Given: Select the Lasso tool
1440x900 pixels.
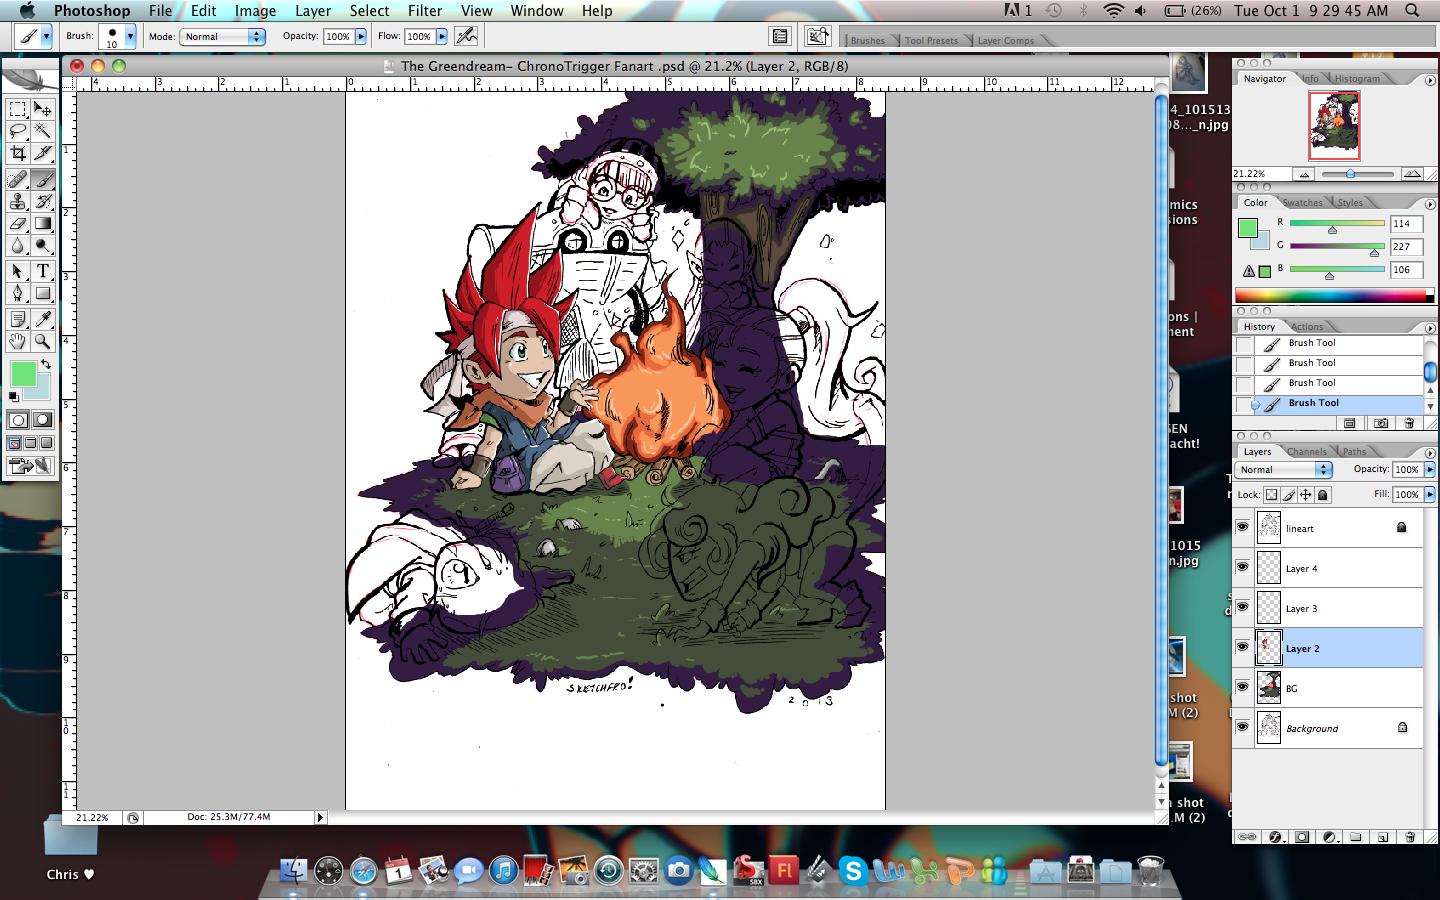Looking at the screenshot, I should click(x=18, y=131).
